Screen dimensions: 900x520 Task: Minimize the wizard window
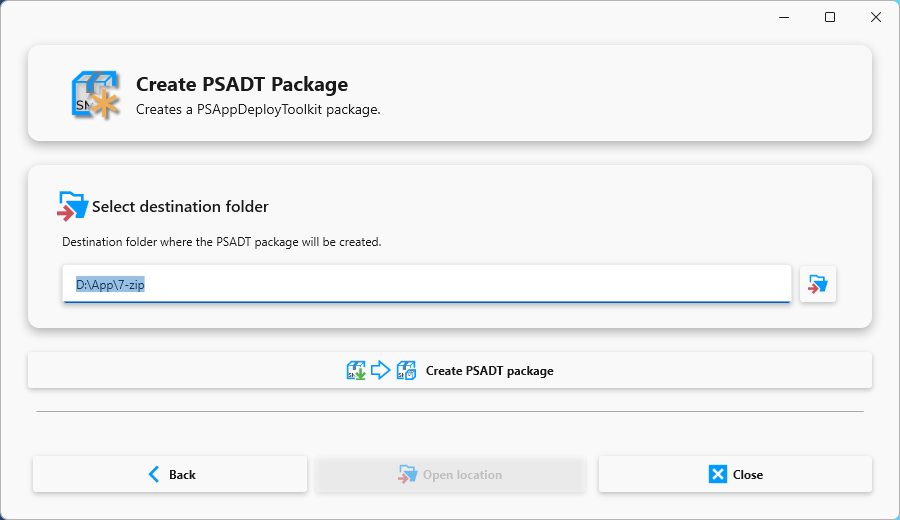[x=784, y=17]
